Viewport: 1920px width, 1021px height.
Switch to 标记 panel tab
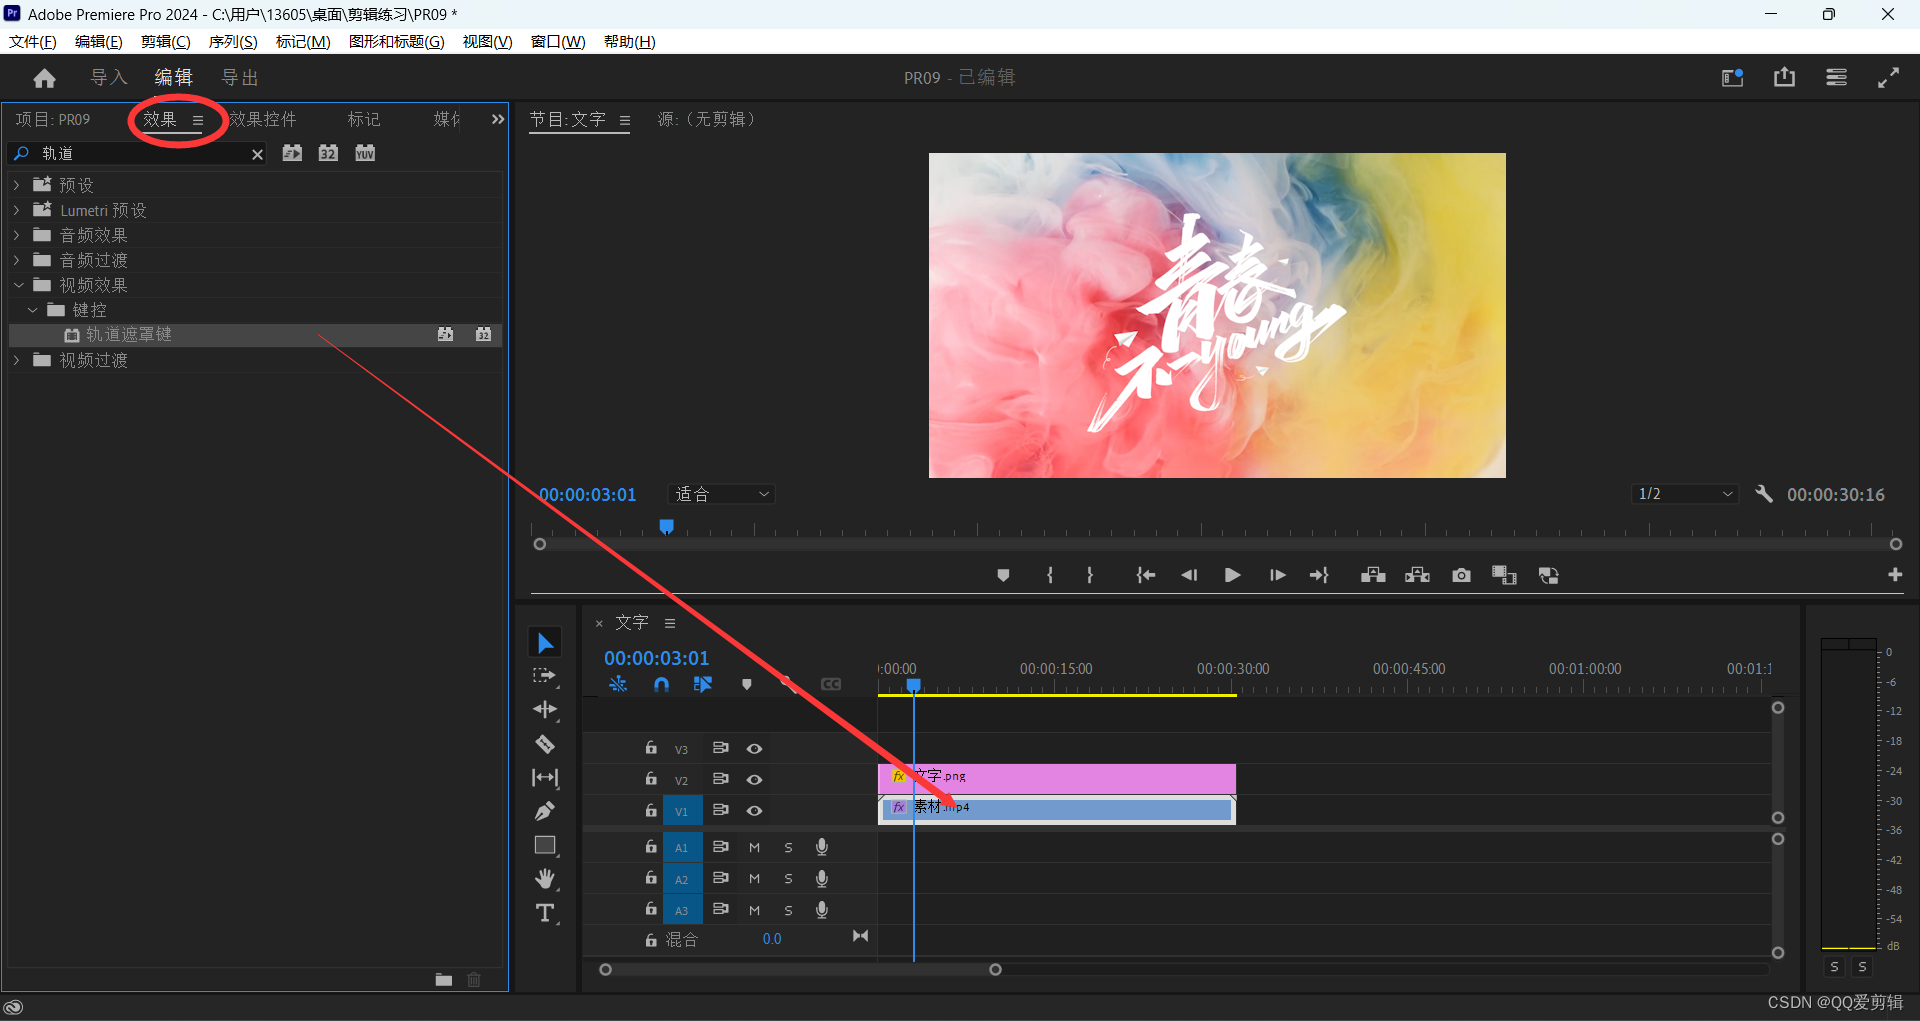pyautogui.click(x=364, y=119)
